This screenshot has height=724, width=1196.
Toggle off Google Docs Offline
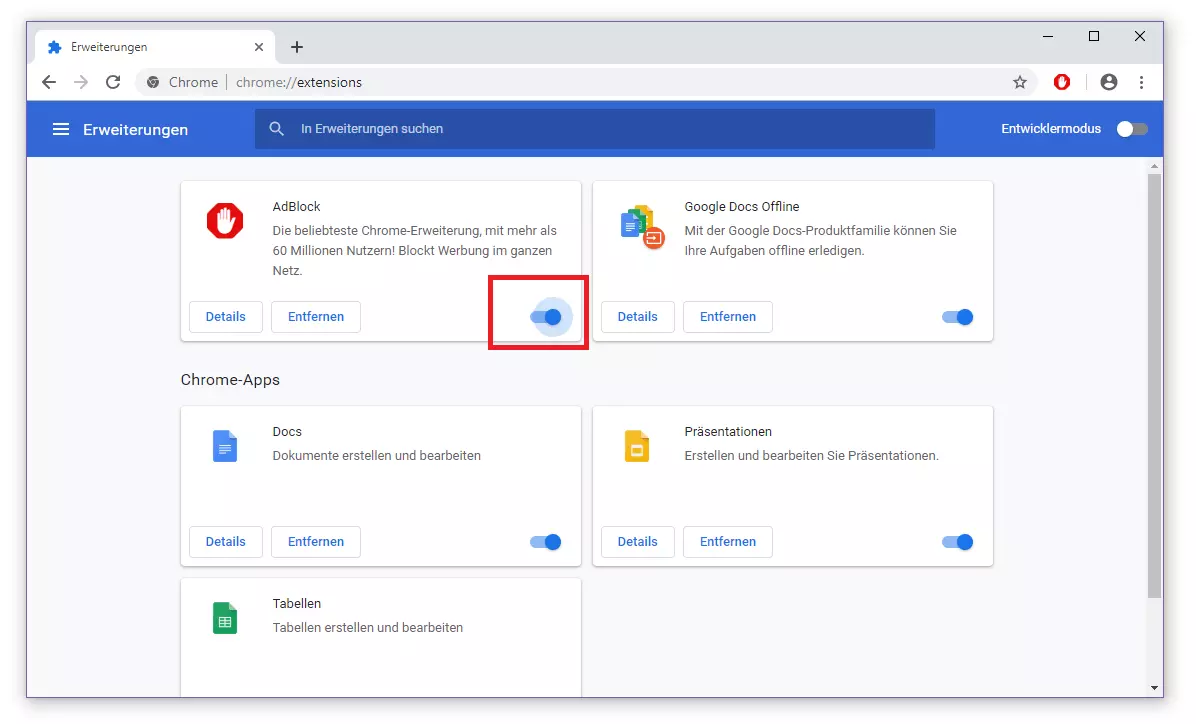pyautogui.click(x=958, y=317)
